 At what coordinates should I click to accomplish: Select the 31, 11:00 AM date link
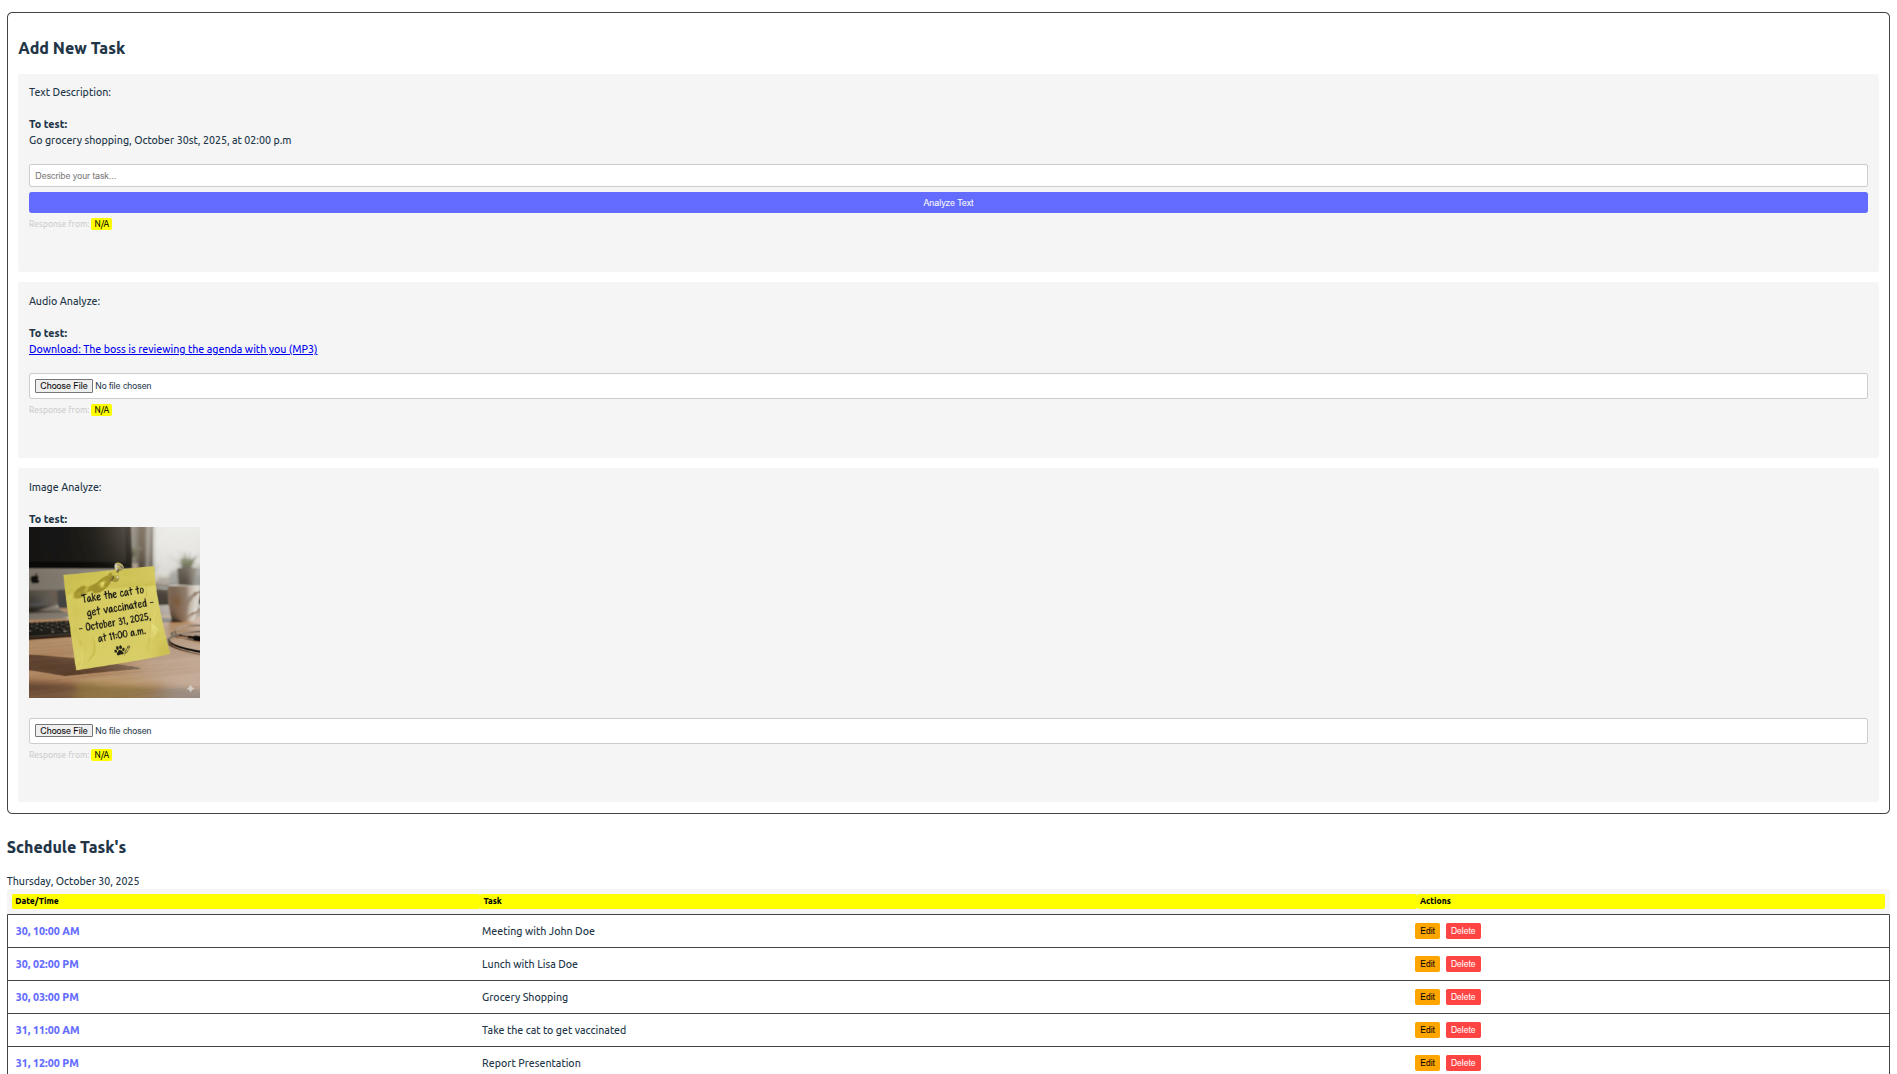[x=47, y=1029]
